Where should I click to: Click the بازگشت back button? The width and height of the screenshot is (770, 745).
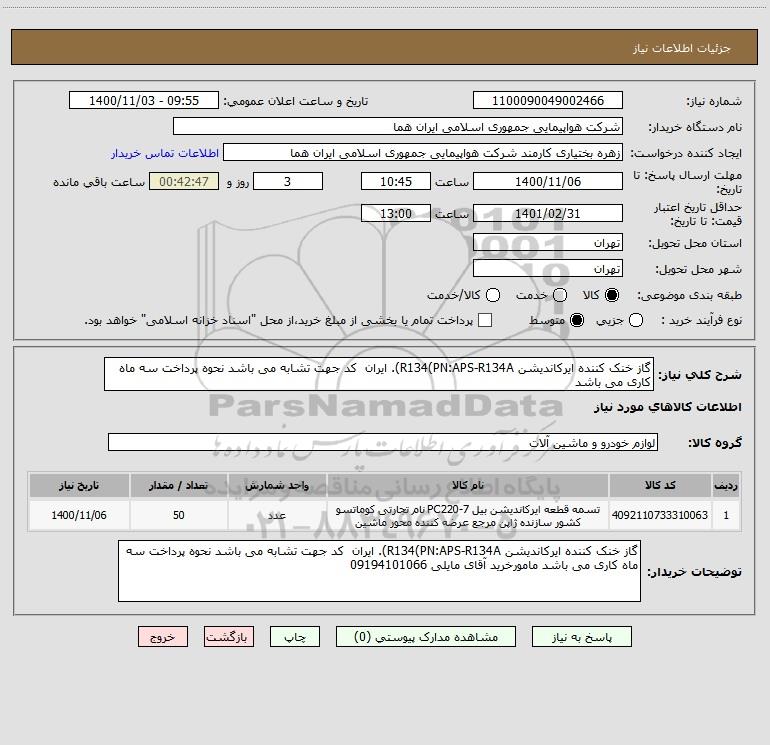229,637
